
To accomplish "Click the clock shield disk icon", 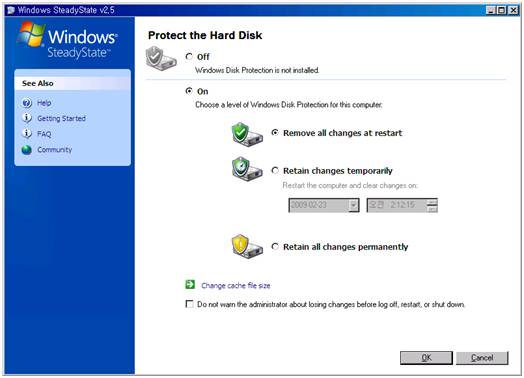I will point(247,169).
